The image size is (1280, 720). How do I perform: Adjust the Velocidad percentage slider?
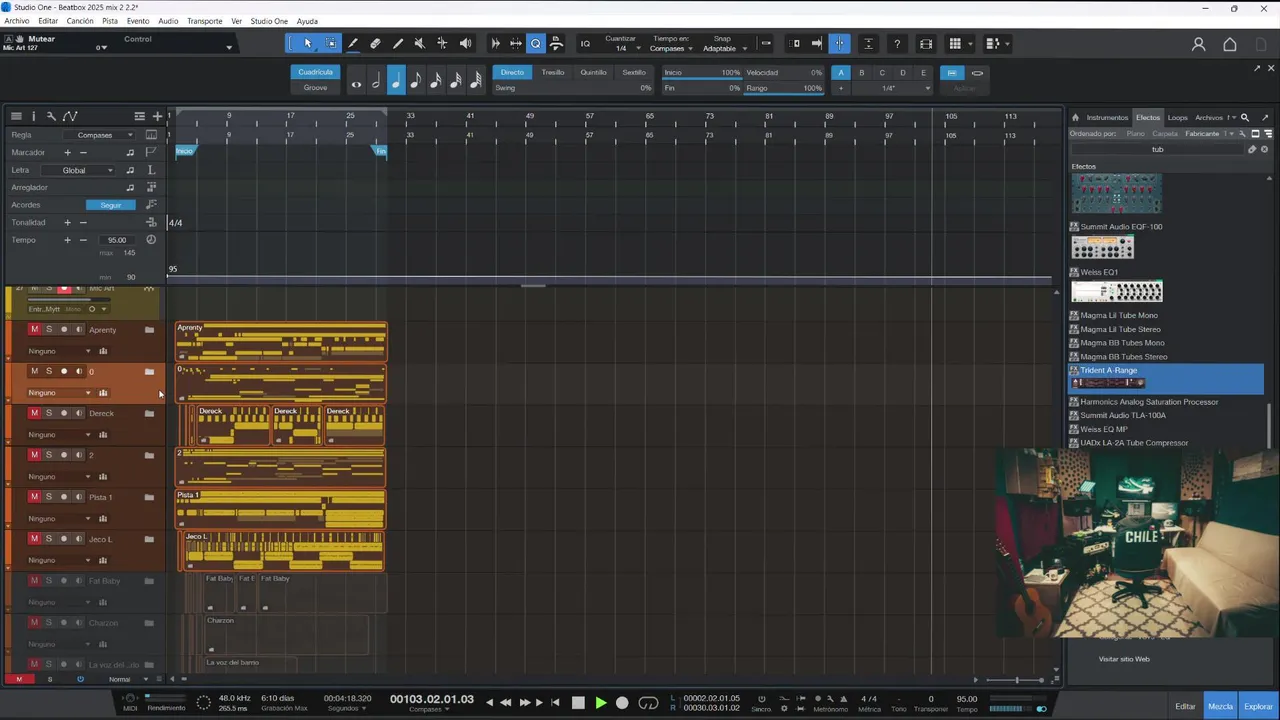point(784,72)
